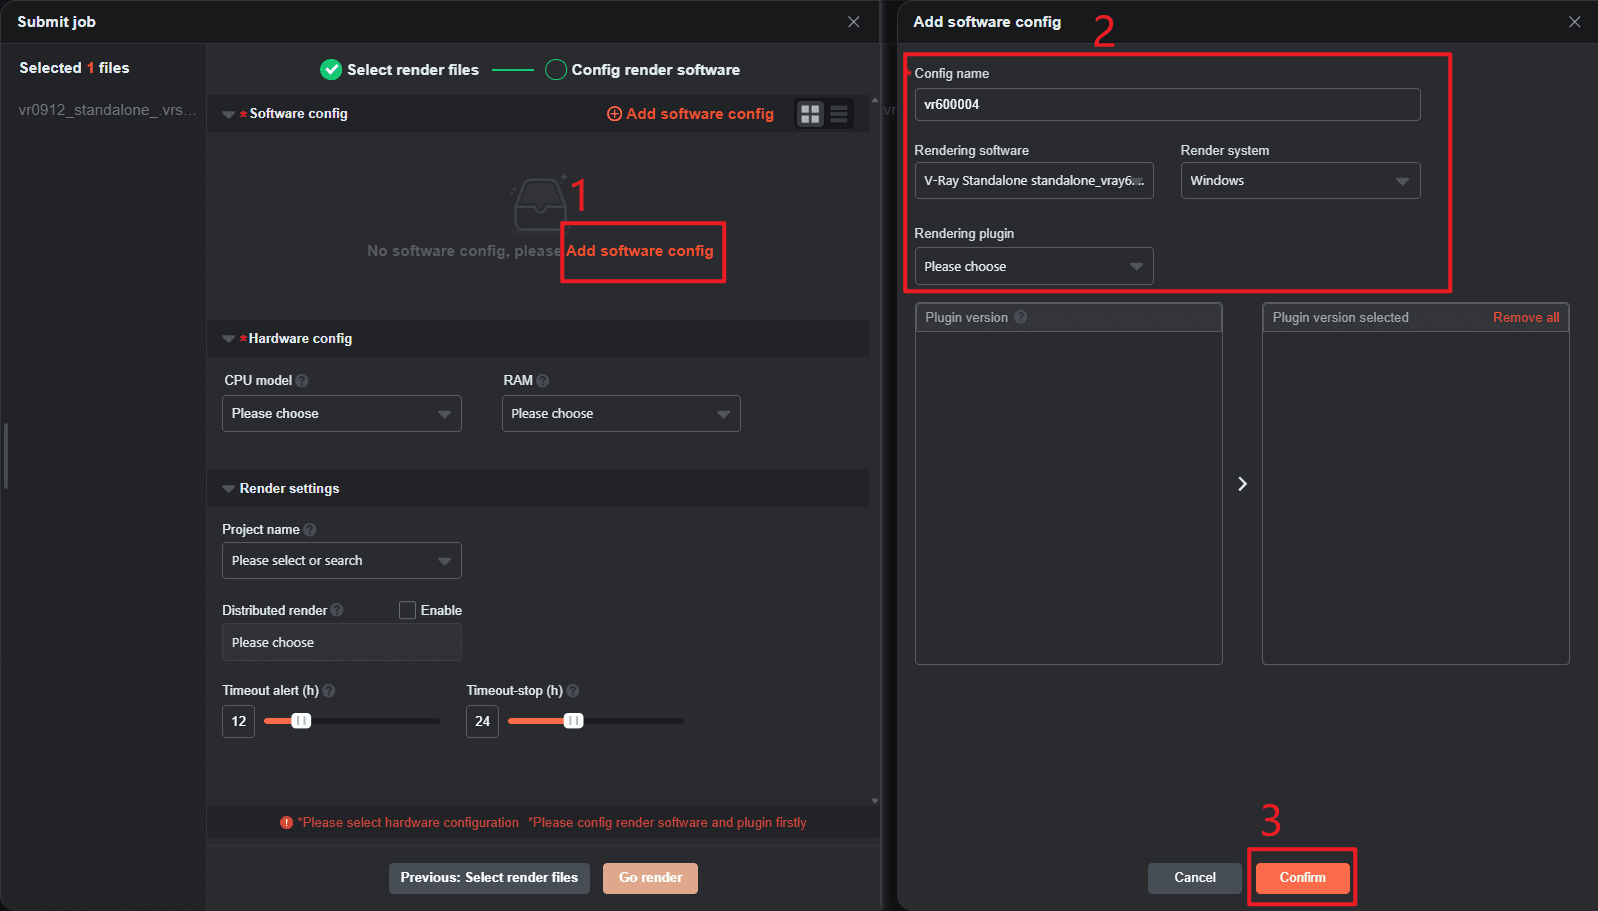The height and width of the screenshot is (911, 1598).
Task: Switch to list view layout icon
Action: [839, 114]
